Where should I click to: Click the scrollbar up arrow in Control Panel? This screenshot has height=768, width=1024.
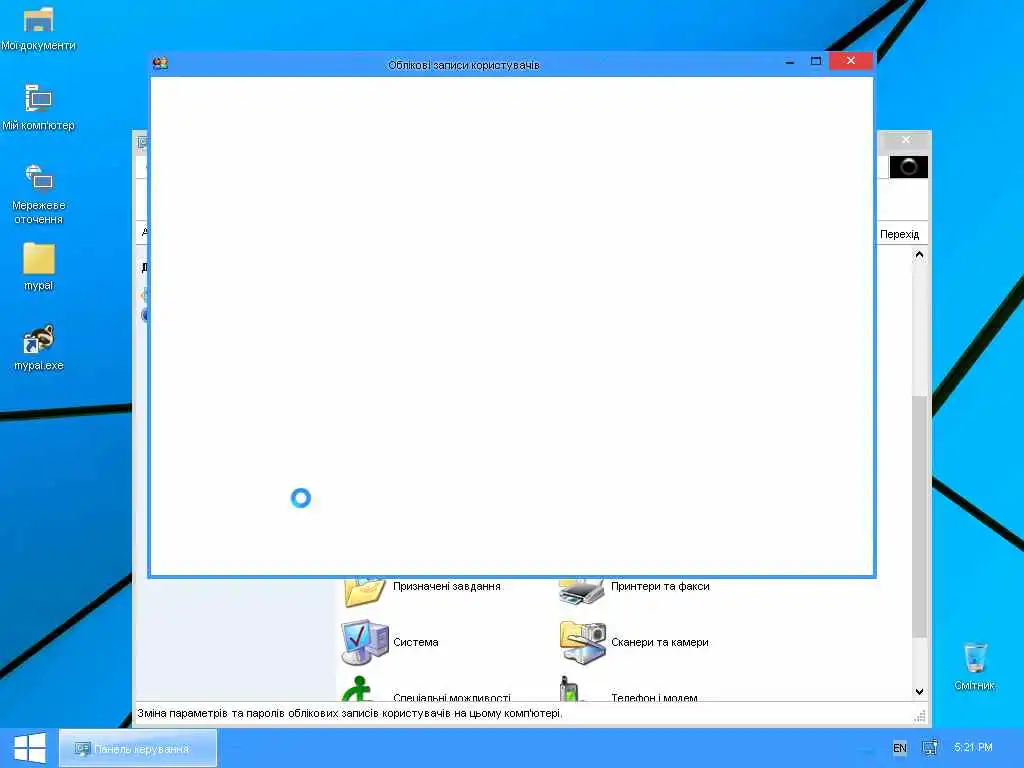click(x=920, y=255)
